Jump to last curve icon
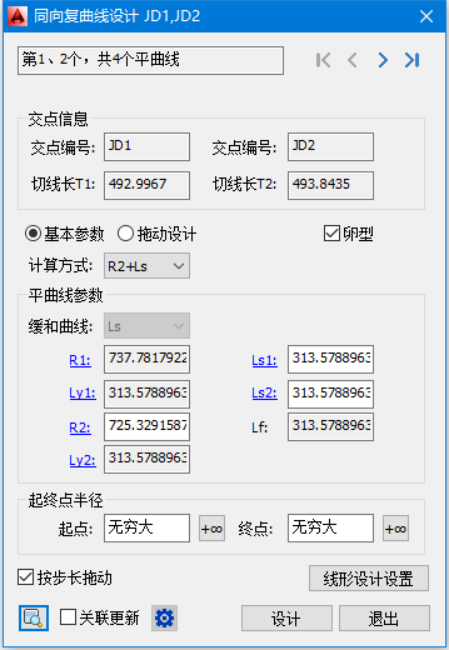This screenshot has width=449, height=650. 412,60
